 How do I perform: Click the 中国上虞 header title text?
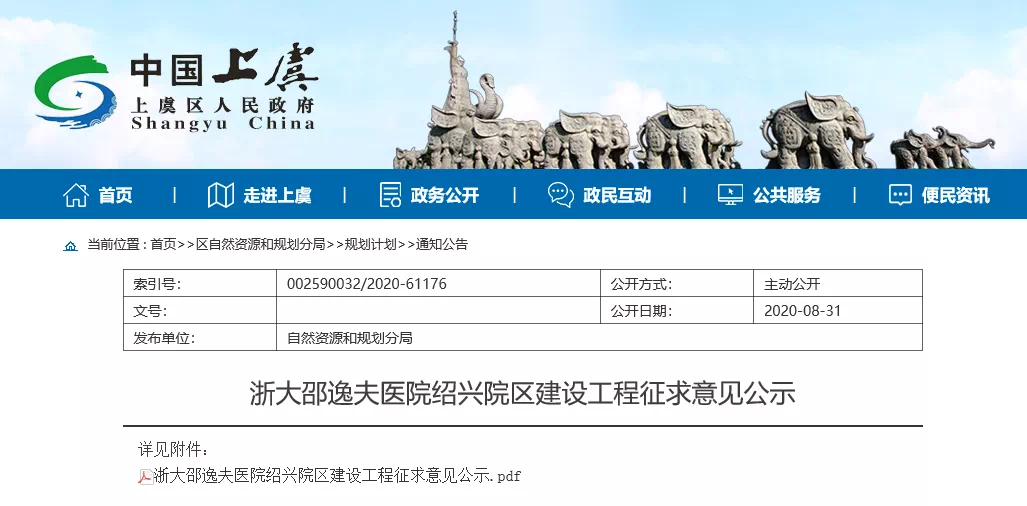[x=223, y=68]
